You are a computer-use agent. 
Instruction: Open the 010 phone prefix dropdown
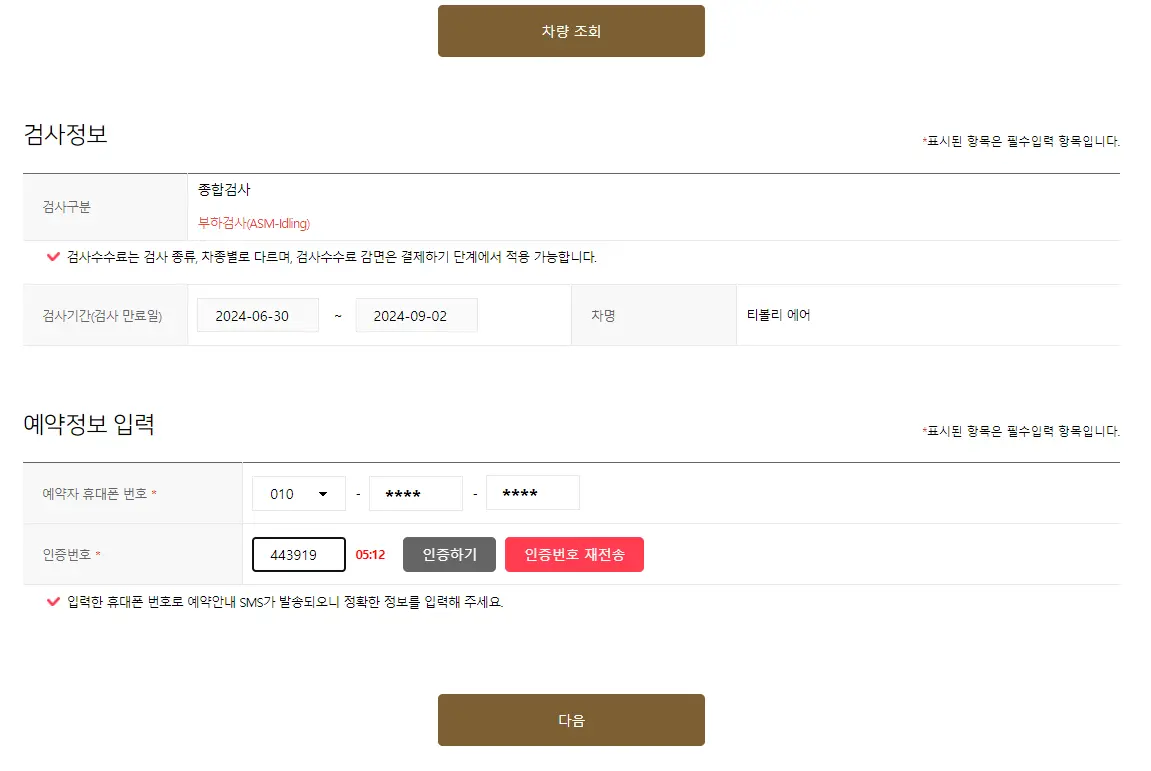click(x=298, y=492)
